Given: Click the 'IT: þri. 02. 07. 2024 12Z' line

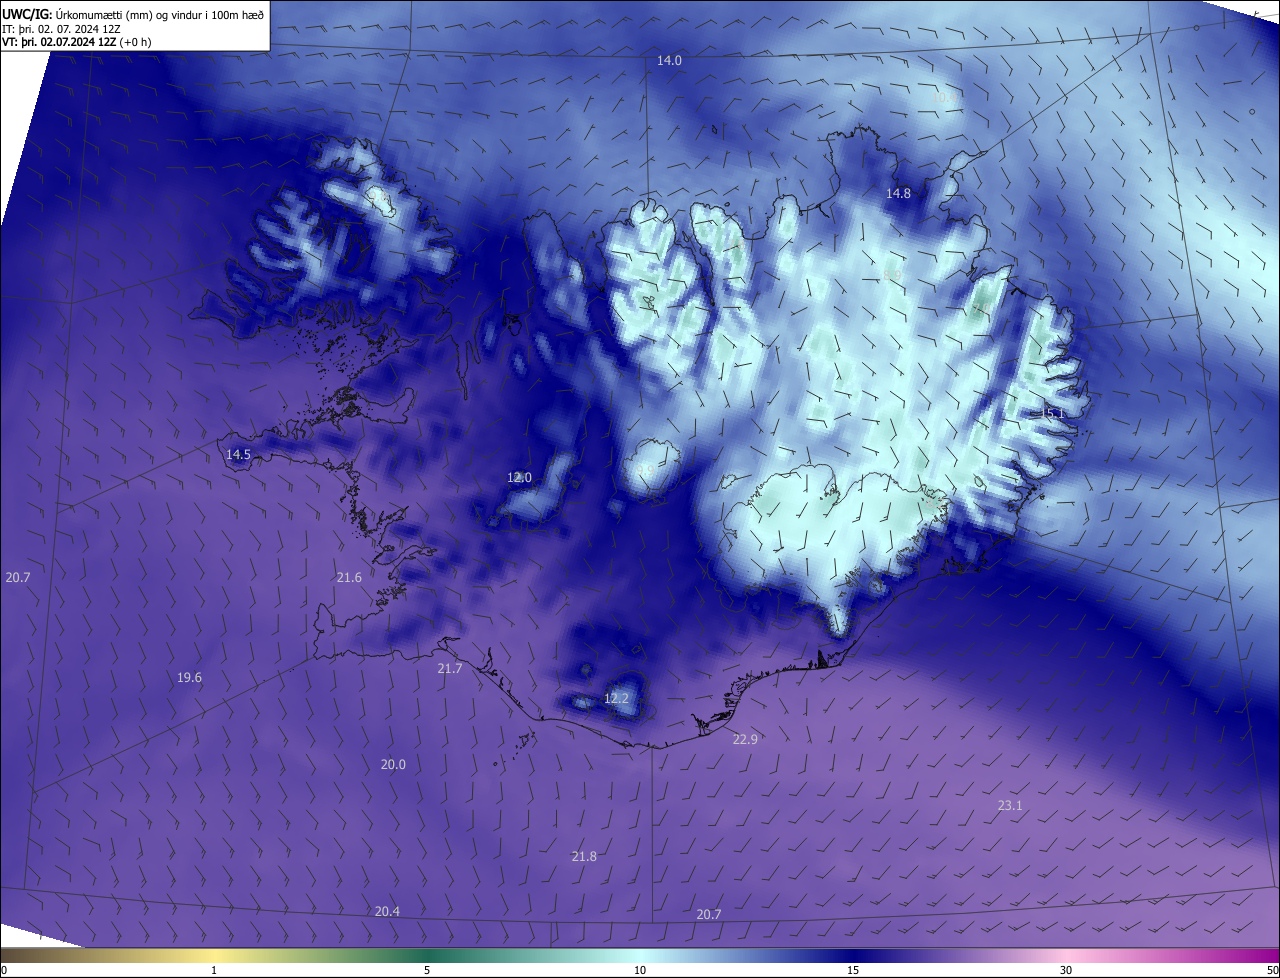Looking at the screenshot, I should pyautogui.click(x=62, y=29).
